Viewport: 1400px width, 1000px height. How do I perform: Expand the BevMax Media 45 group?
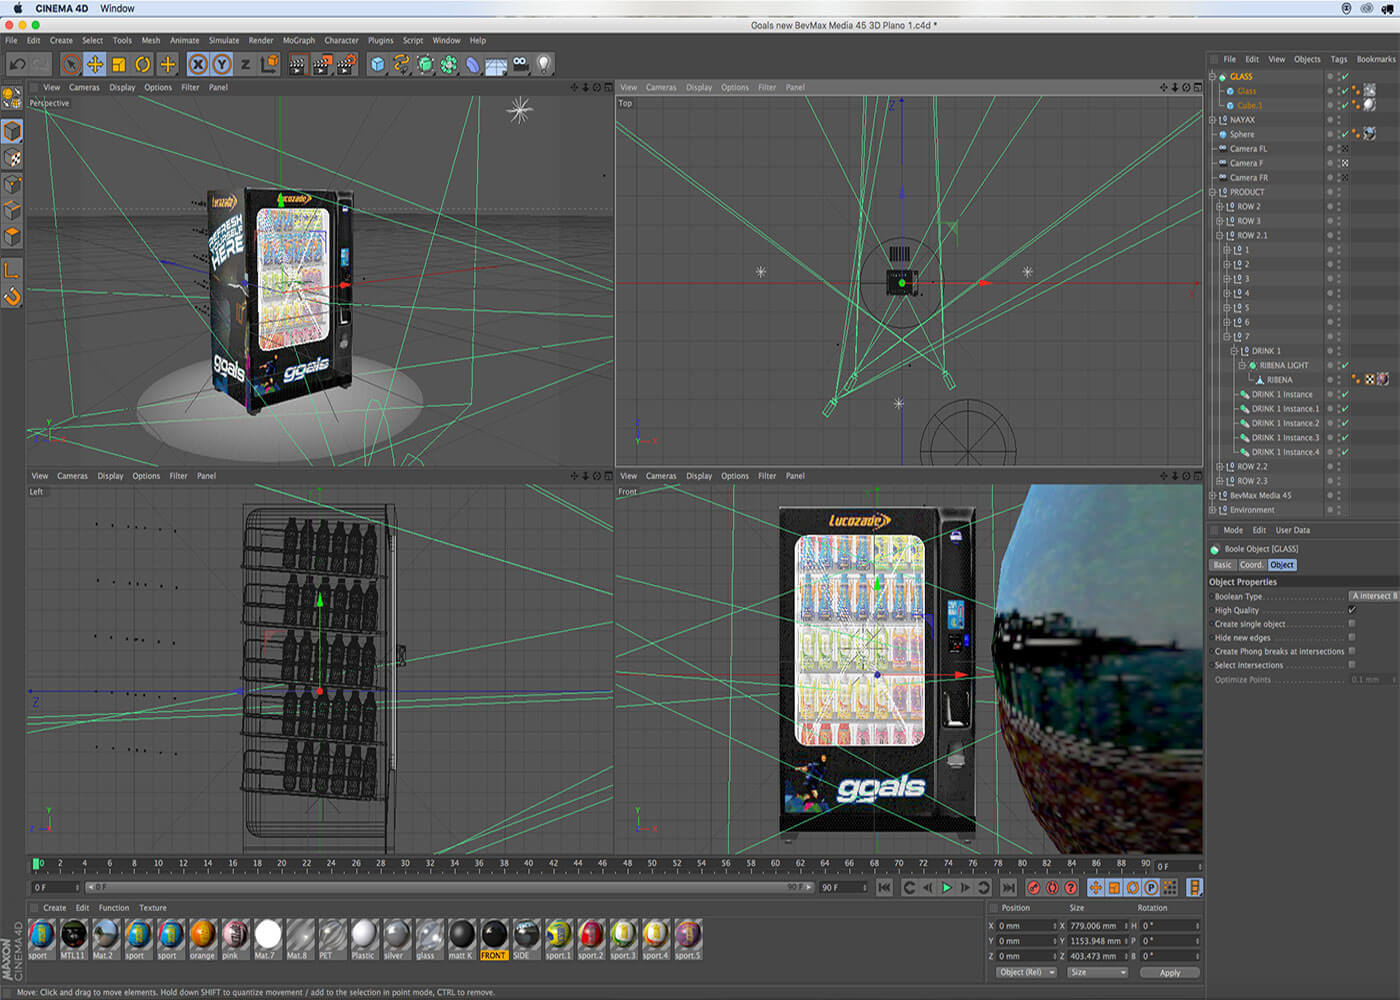(1213, 495)
